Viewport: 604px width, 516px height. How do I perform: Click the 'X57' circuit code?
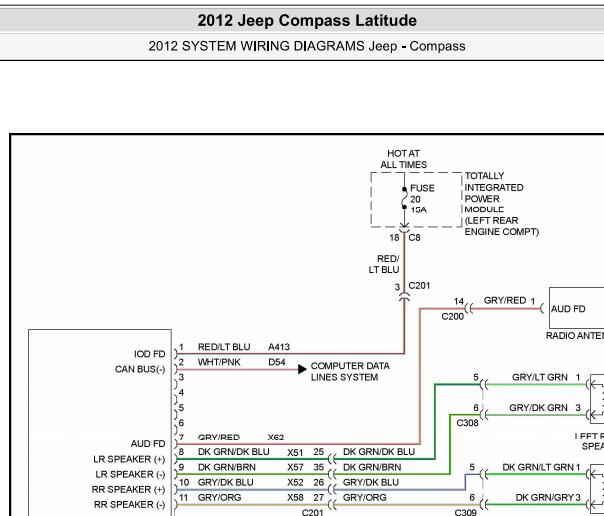[x=295, y=467]
